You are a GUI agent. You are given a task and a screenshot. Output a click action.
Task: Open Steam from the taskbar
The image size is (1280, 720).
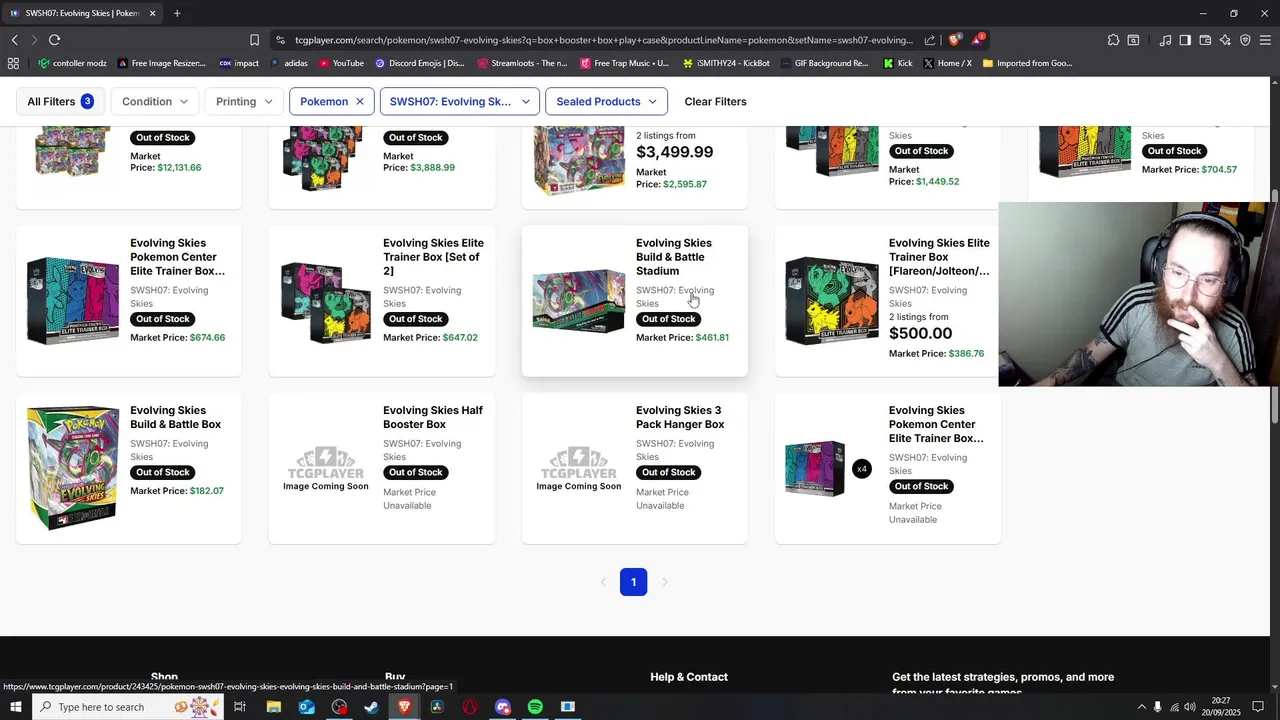tap(371, 707)
